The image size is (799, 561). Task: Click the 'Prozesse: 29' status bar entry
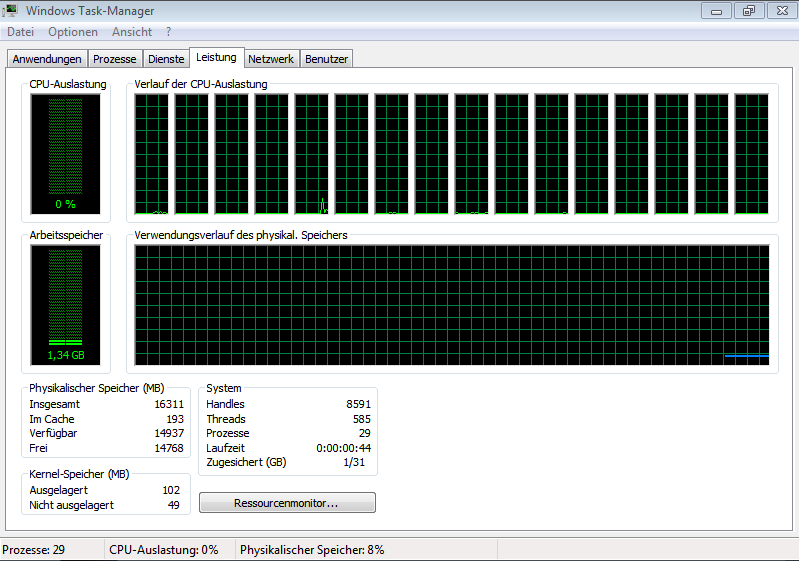pos(34,550)
